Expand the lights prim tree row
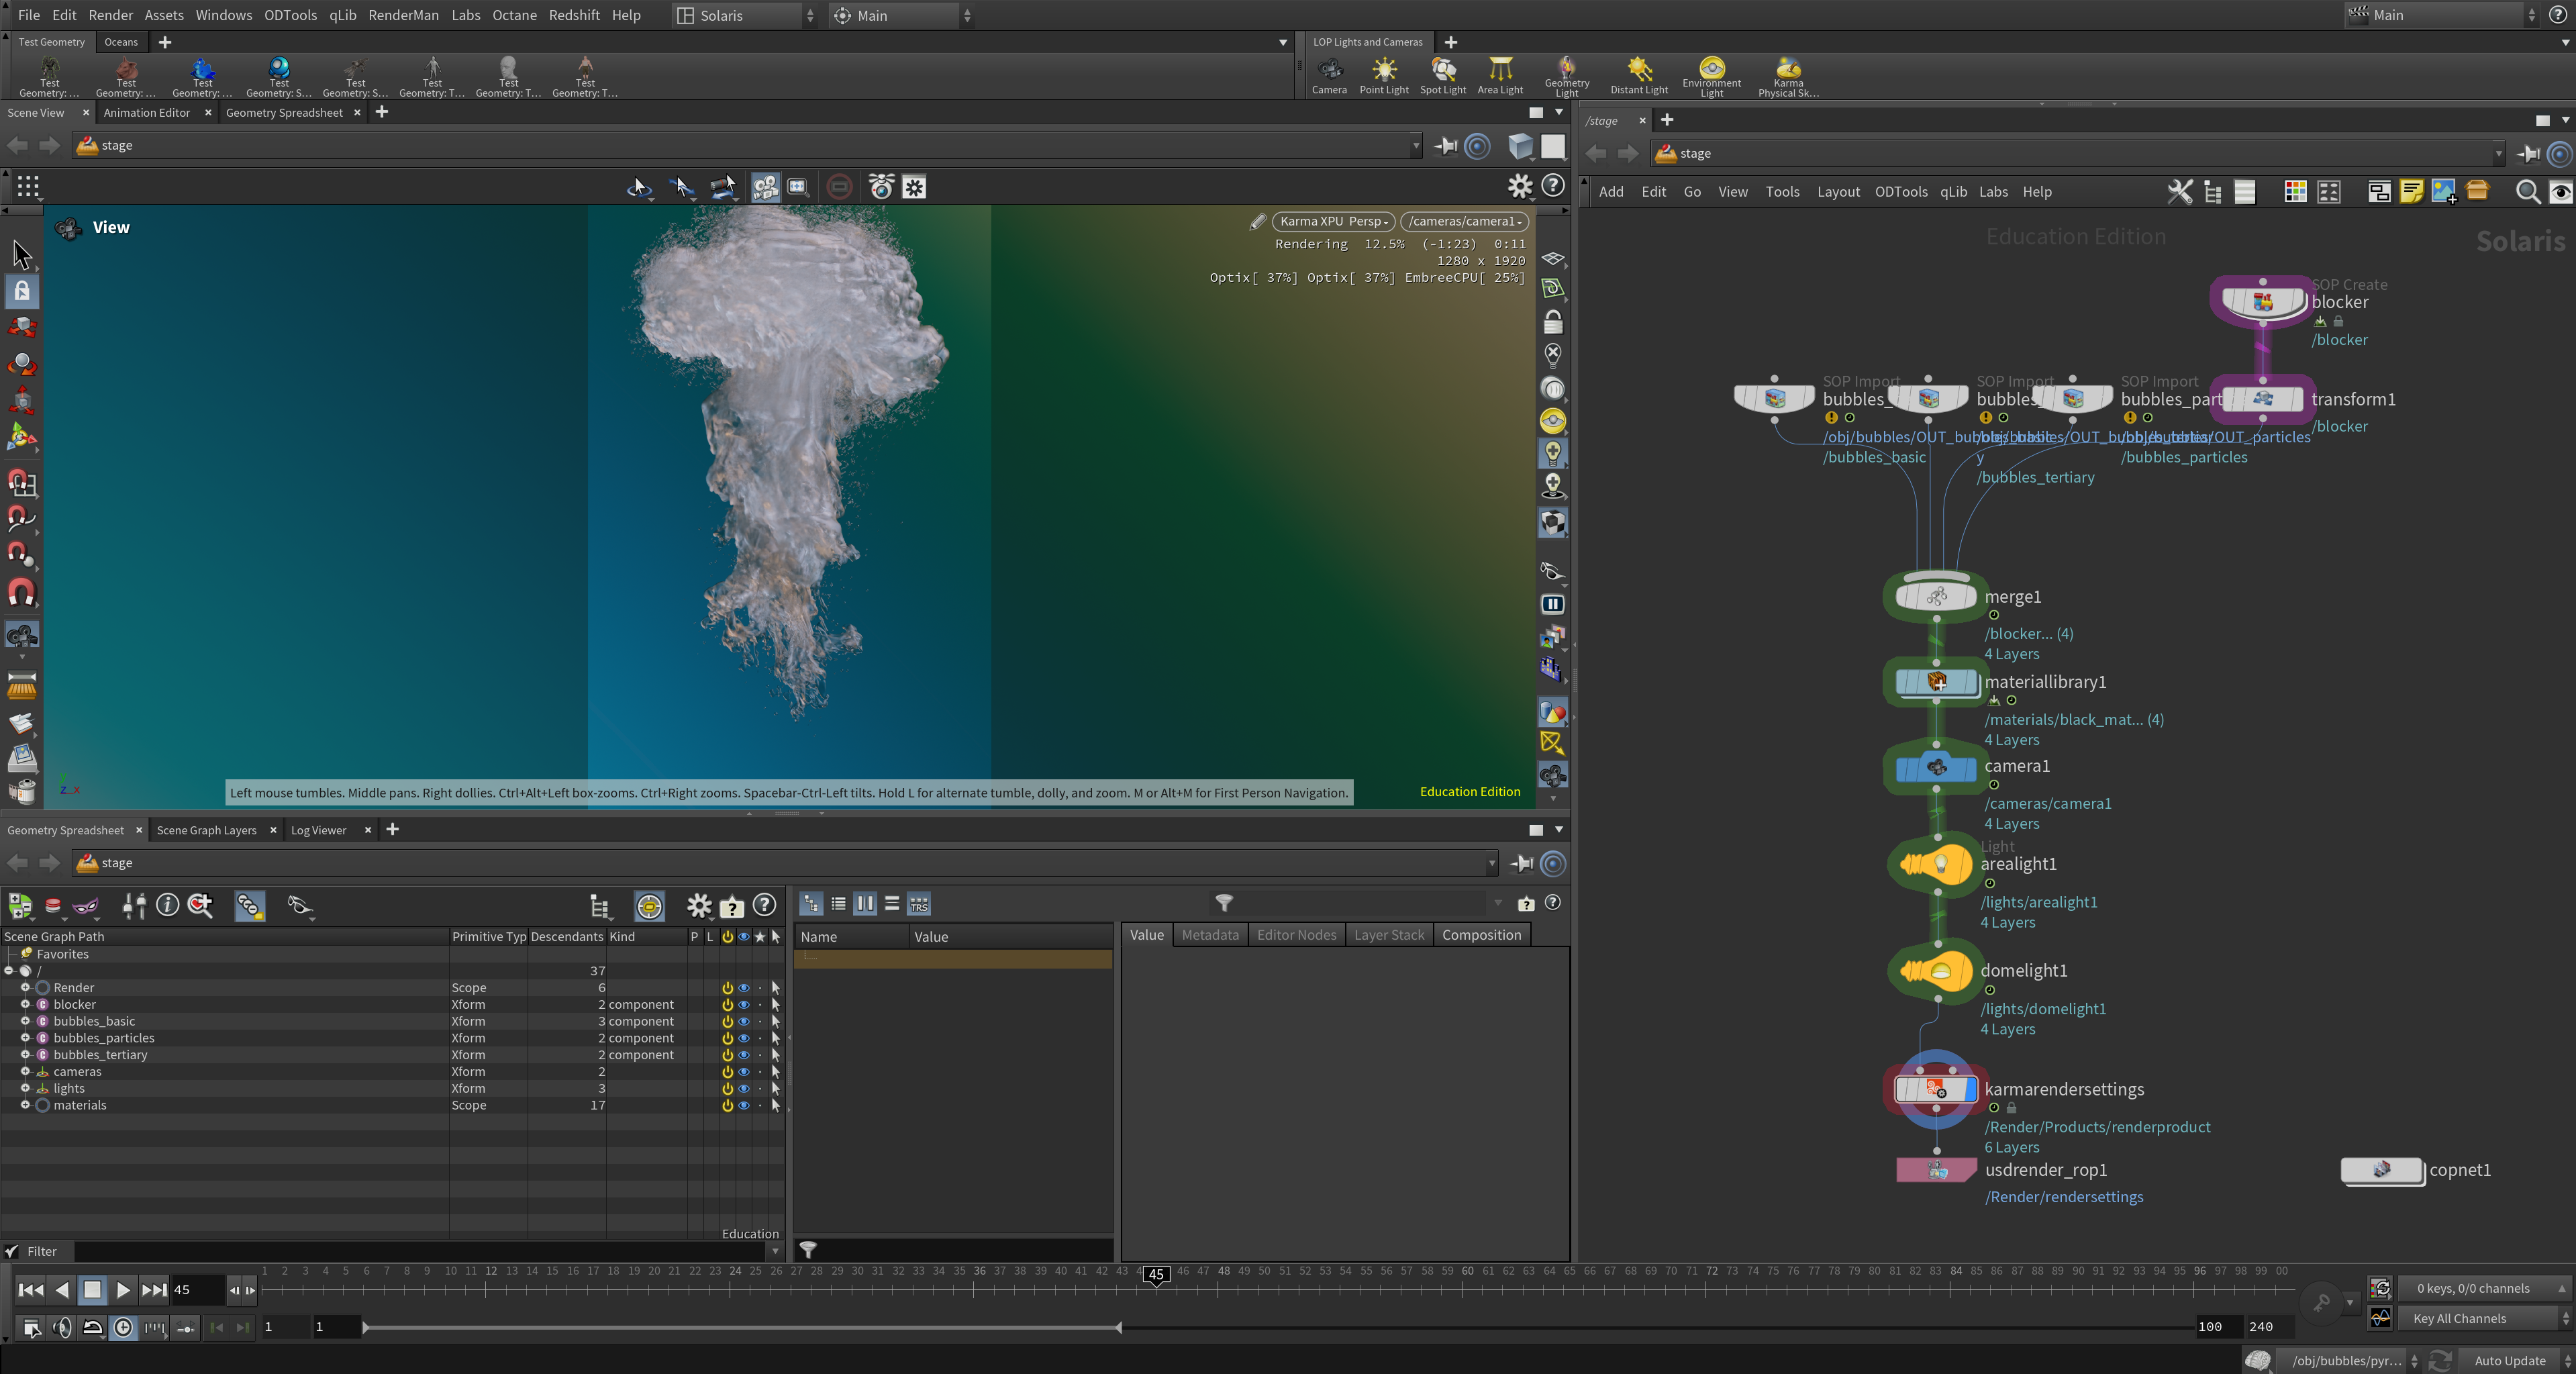The image size is (2576, 1374). pos(25,1089)
